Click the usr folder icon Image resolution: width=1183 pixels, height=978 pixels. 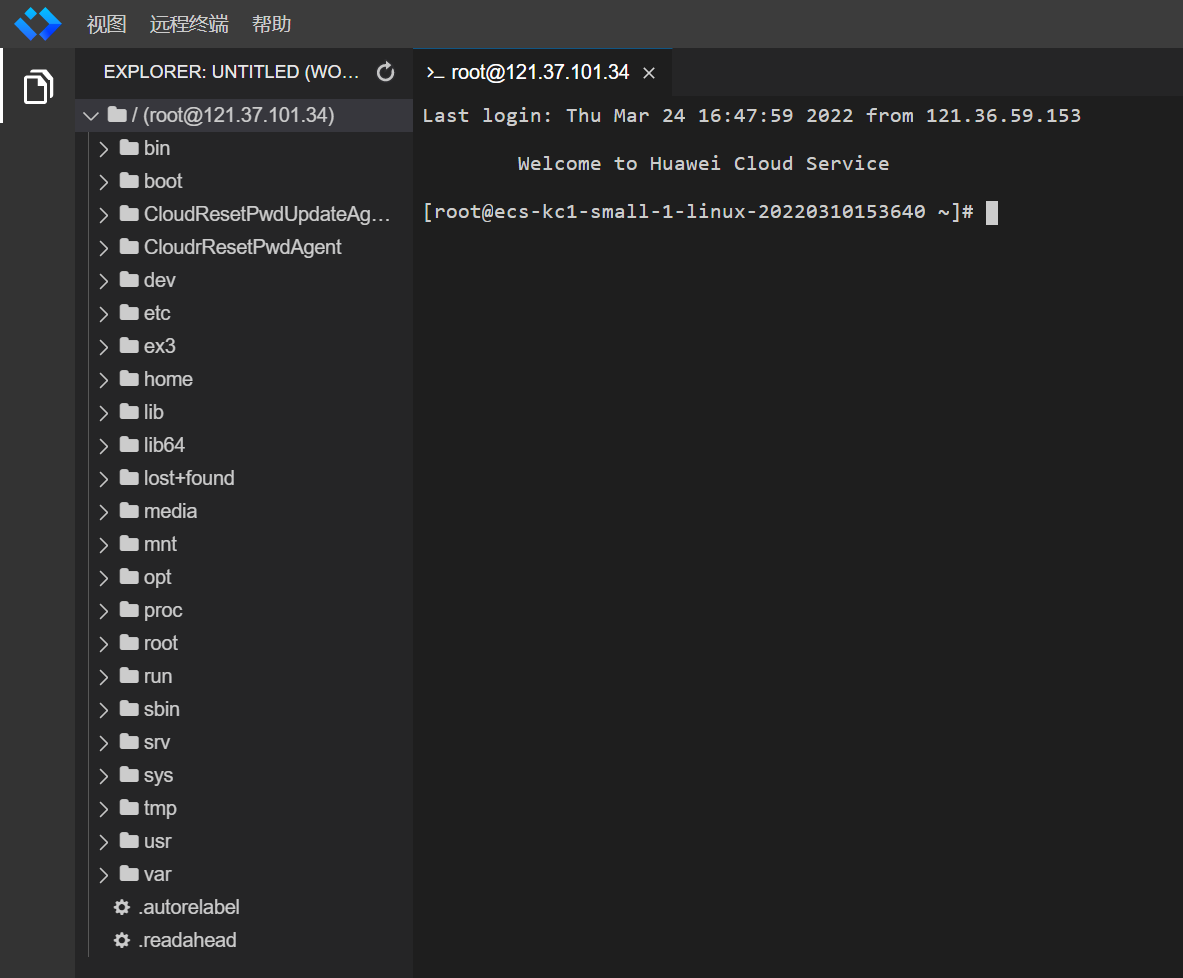129,840
